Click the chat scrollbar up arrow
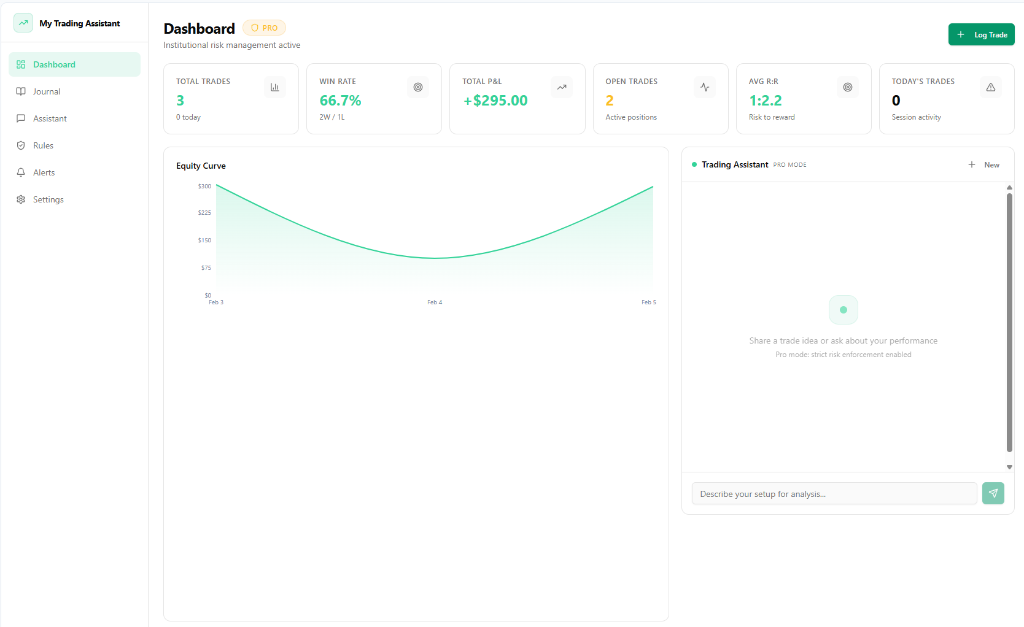The image size is (1024, 627). (1009, 187)
